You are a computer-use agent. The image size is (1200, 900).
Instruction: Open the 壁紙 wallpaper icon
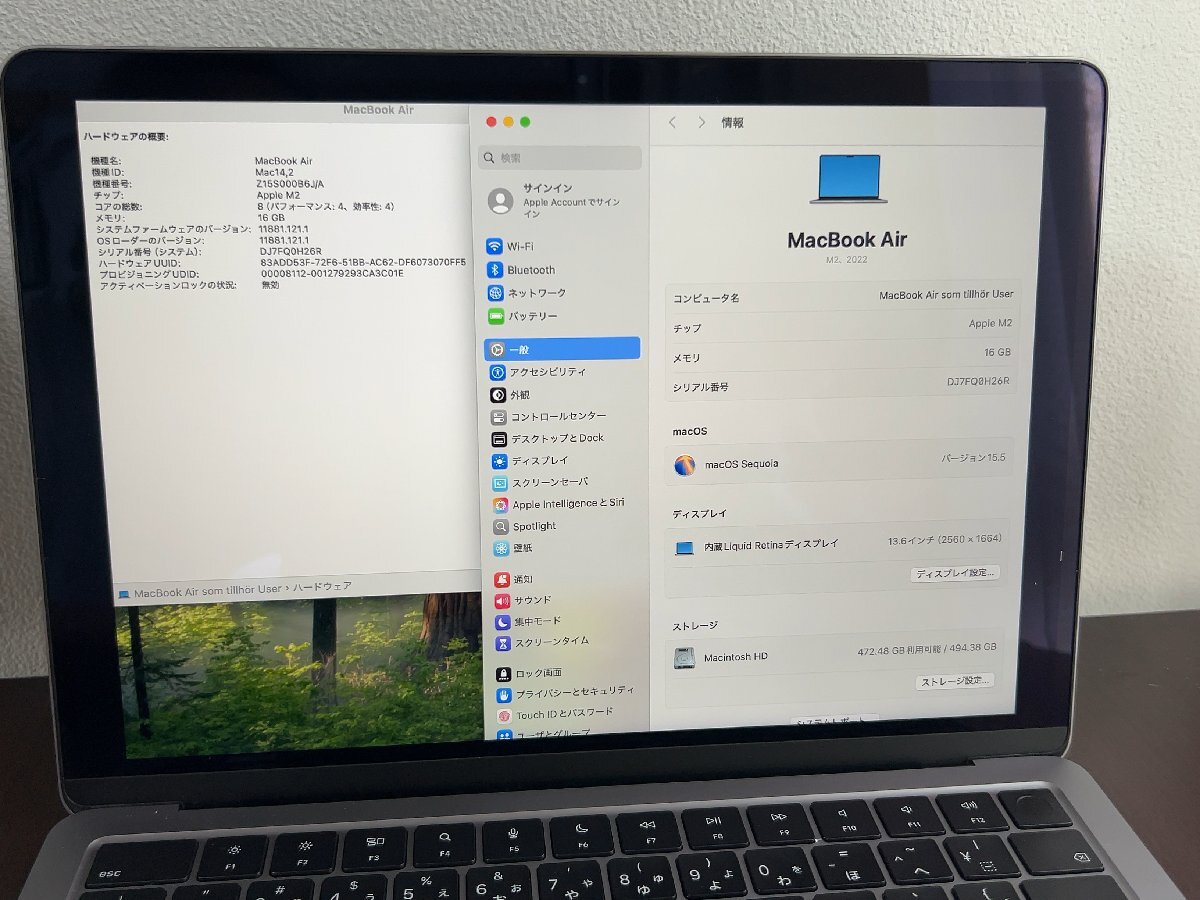click(x=502, y=549)
